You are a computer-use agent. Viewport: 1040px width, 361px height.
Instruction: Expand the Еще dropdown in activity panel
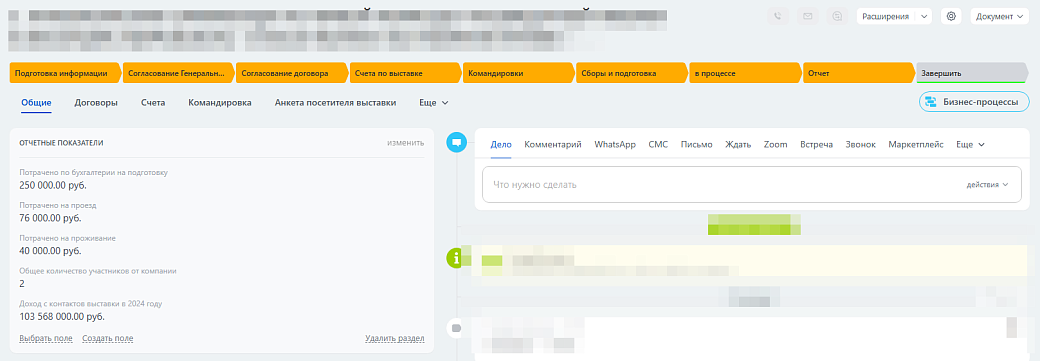pyautogui.click(x=970, y=144)
